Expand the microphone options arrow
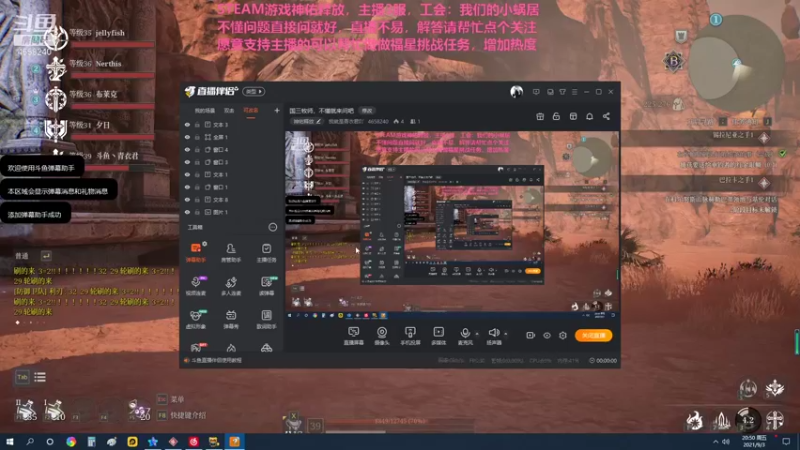This screenshot has width=800, height=450. pos(477,334)
